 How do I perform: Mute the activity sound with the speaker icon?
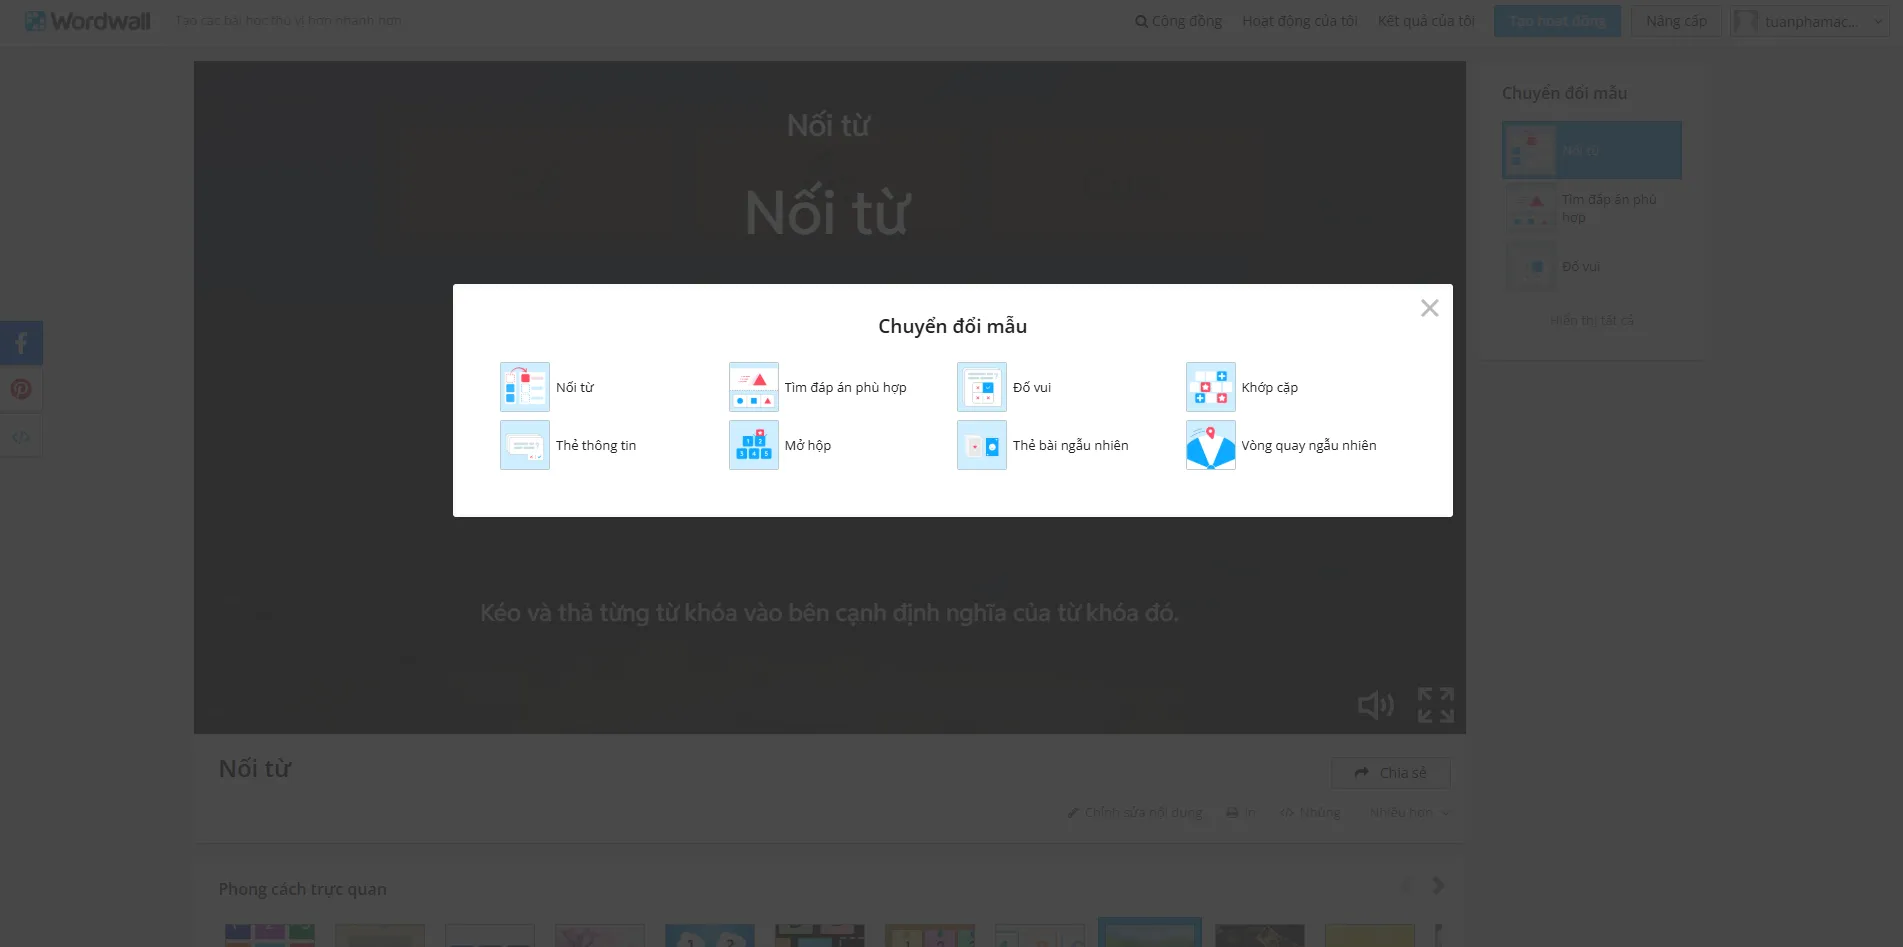coord(1375,704)
